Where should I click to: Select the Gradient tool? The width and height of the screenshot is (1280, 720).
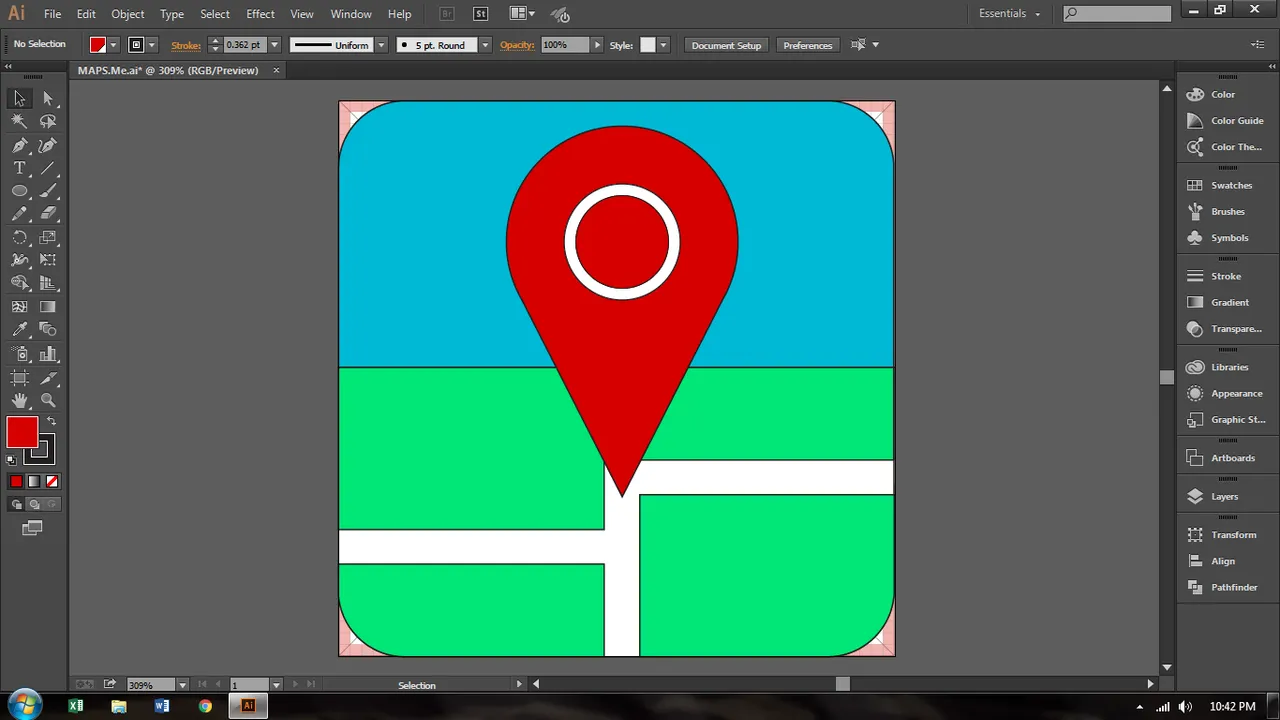[x=48, y=307]
